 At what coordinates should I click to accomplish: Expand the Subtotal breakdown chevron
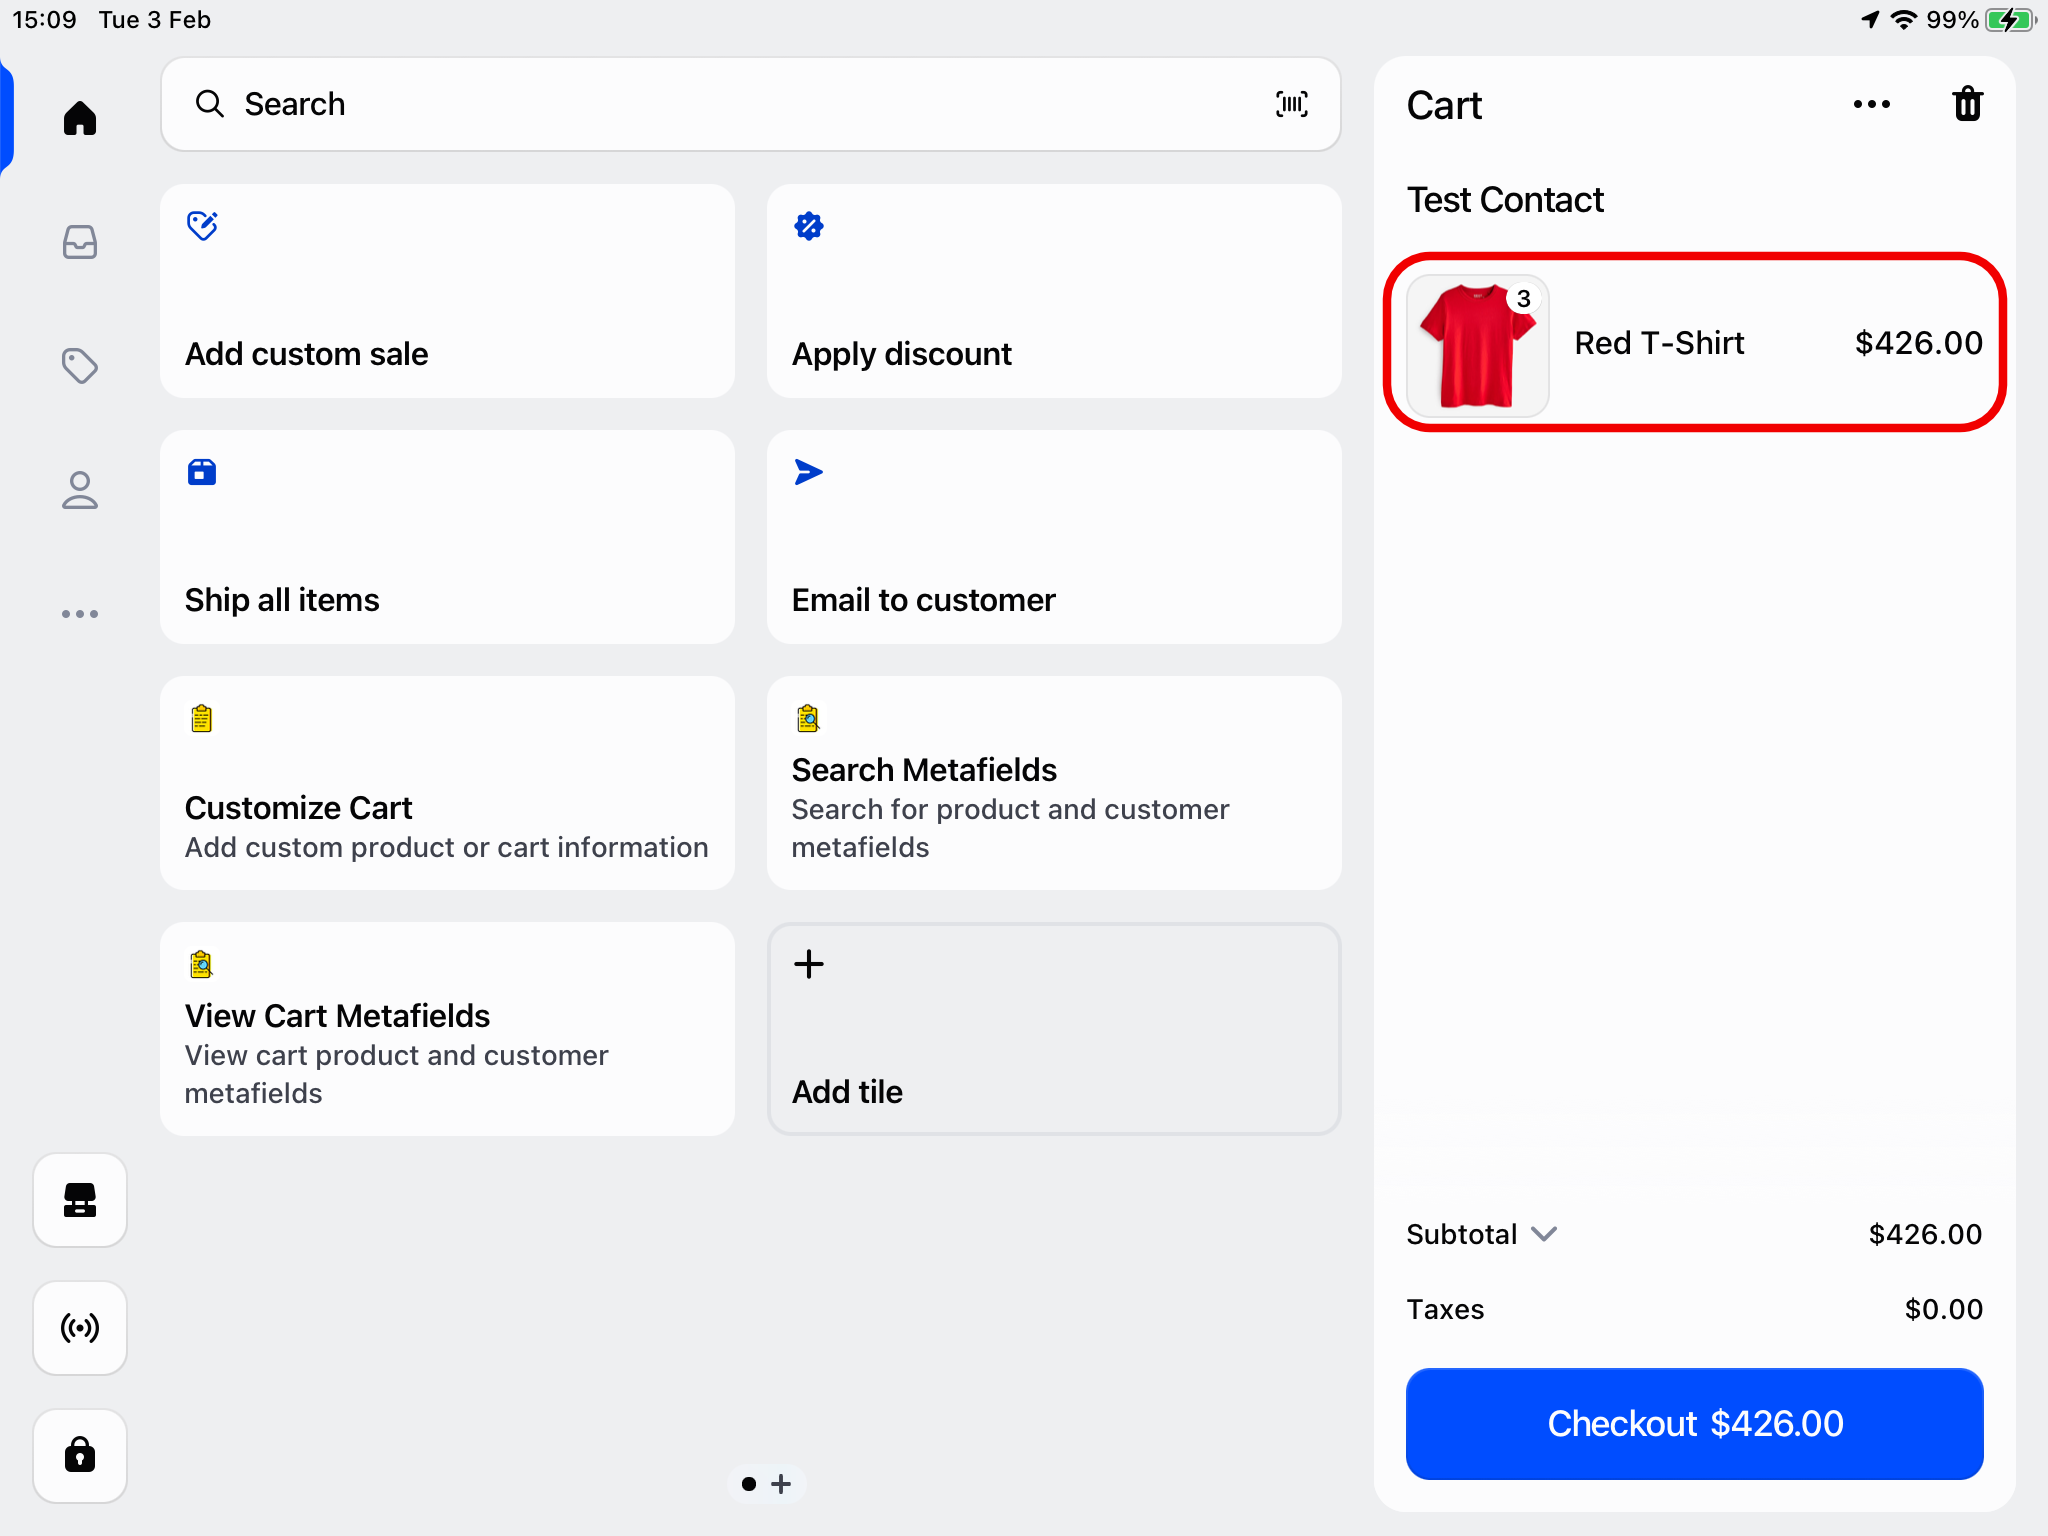[x=1544, y=1234]
